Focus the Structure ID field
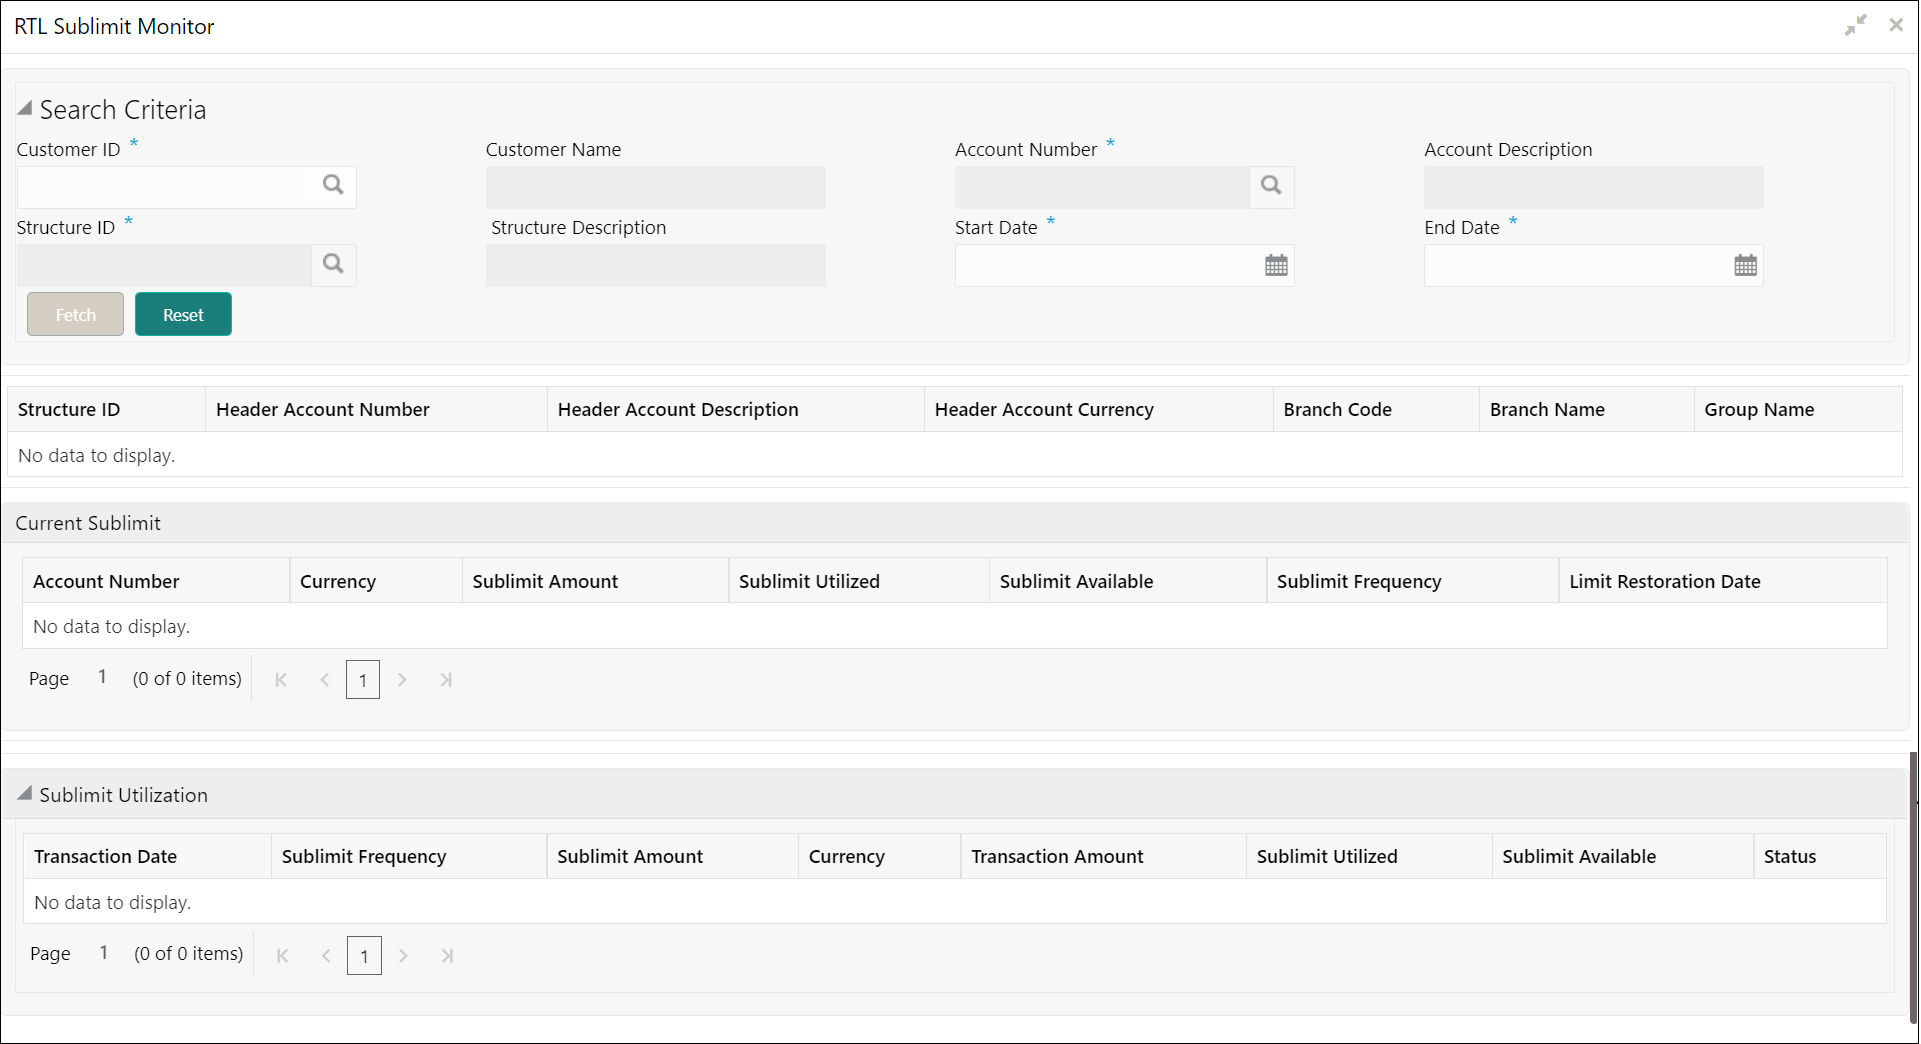Image resolution: width=1921 pixels, height=1044 pixels. (x=164, y=265)
